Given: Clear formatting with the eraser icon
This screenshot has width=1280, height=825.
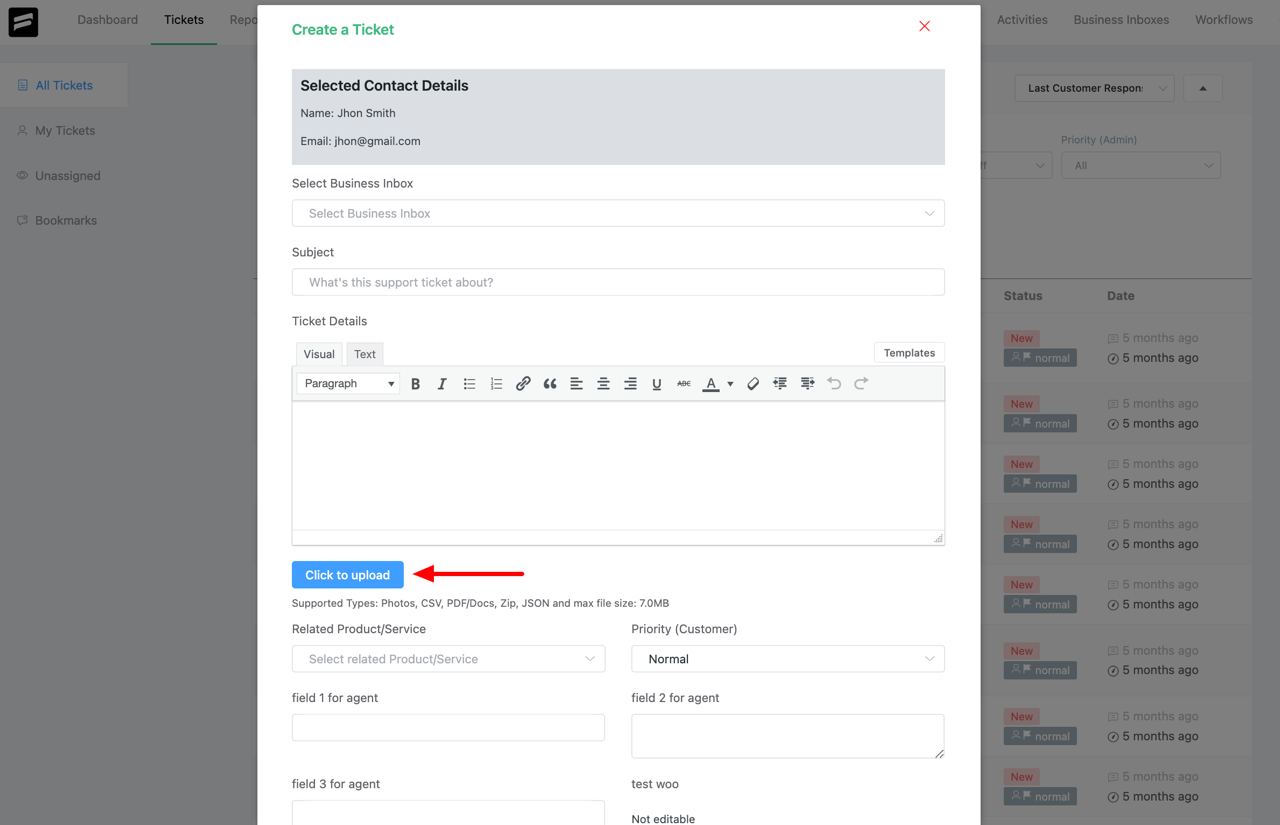Looking at the screenshot, I should [x=753, y=383].
